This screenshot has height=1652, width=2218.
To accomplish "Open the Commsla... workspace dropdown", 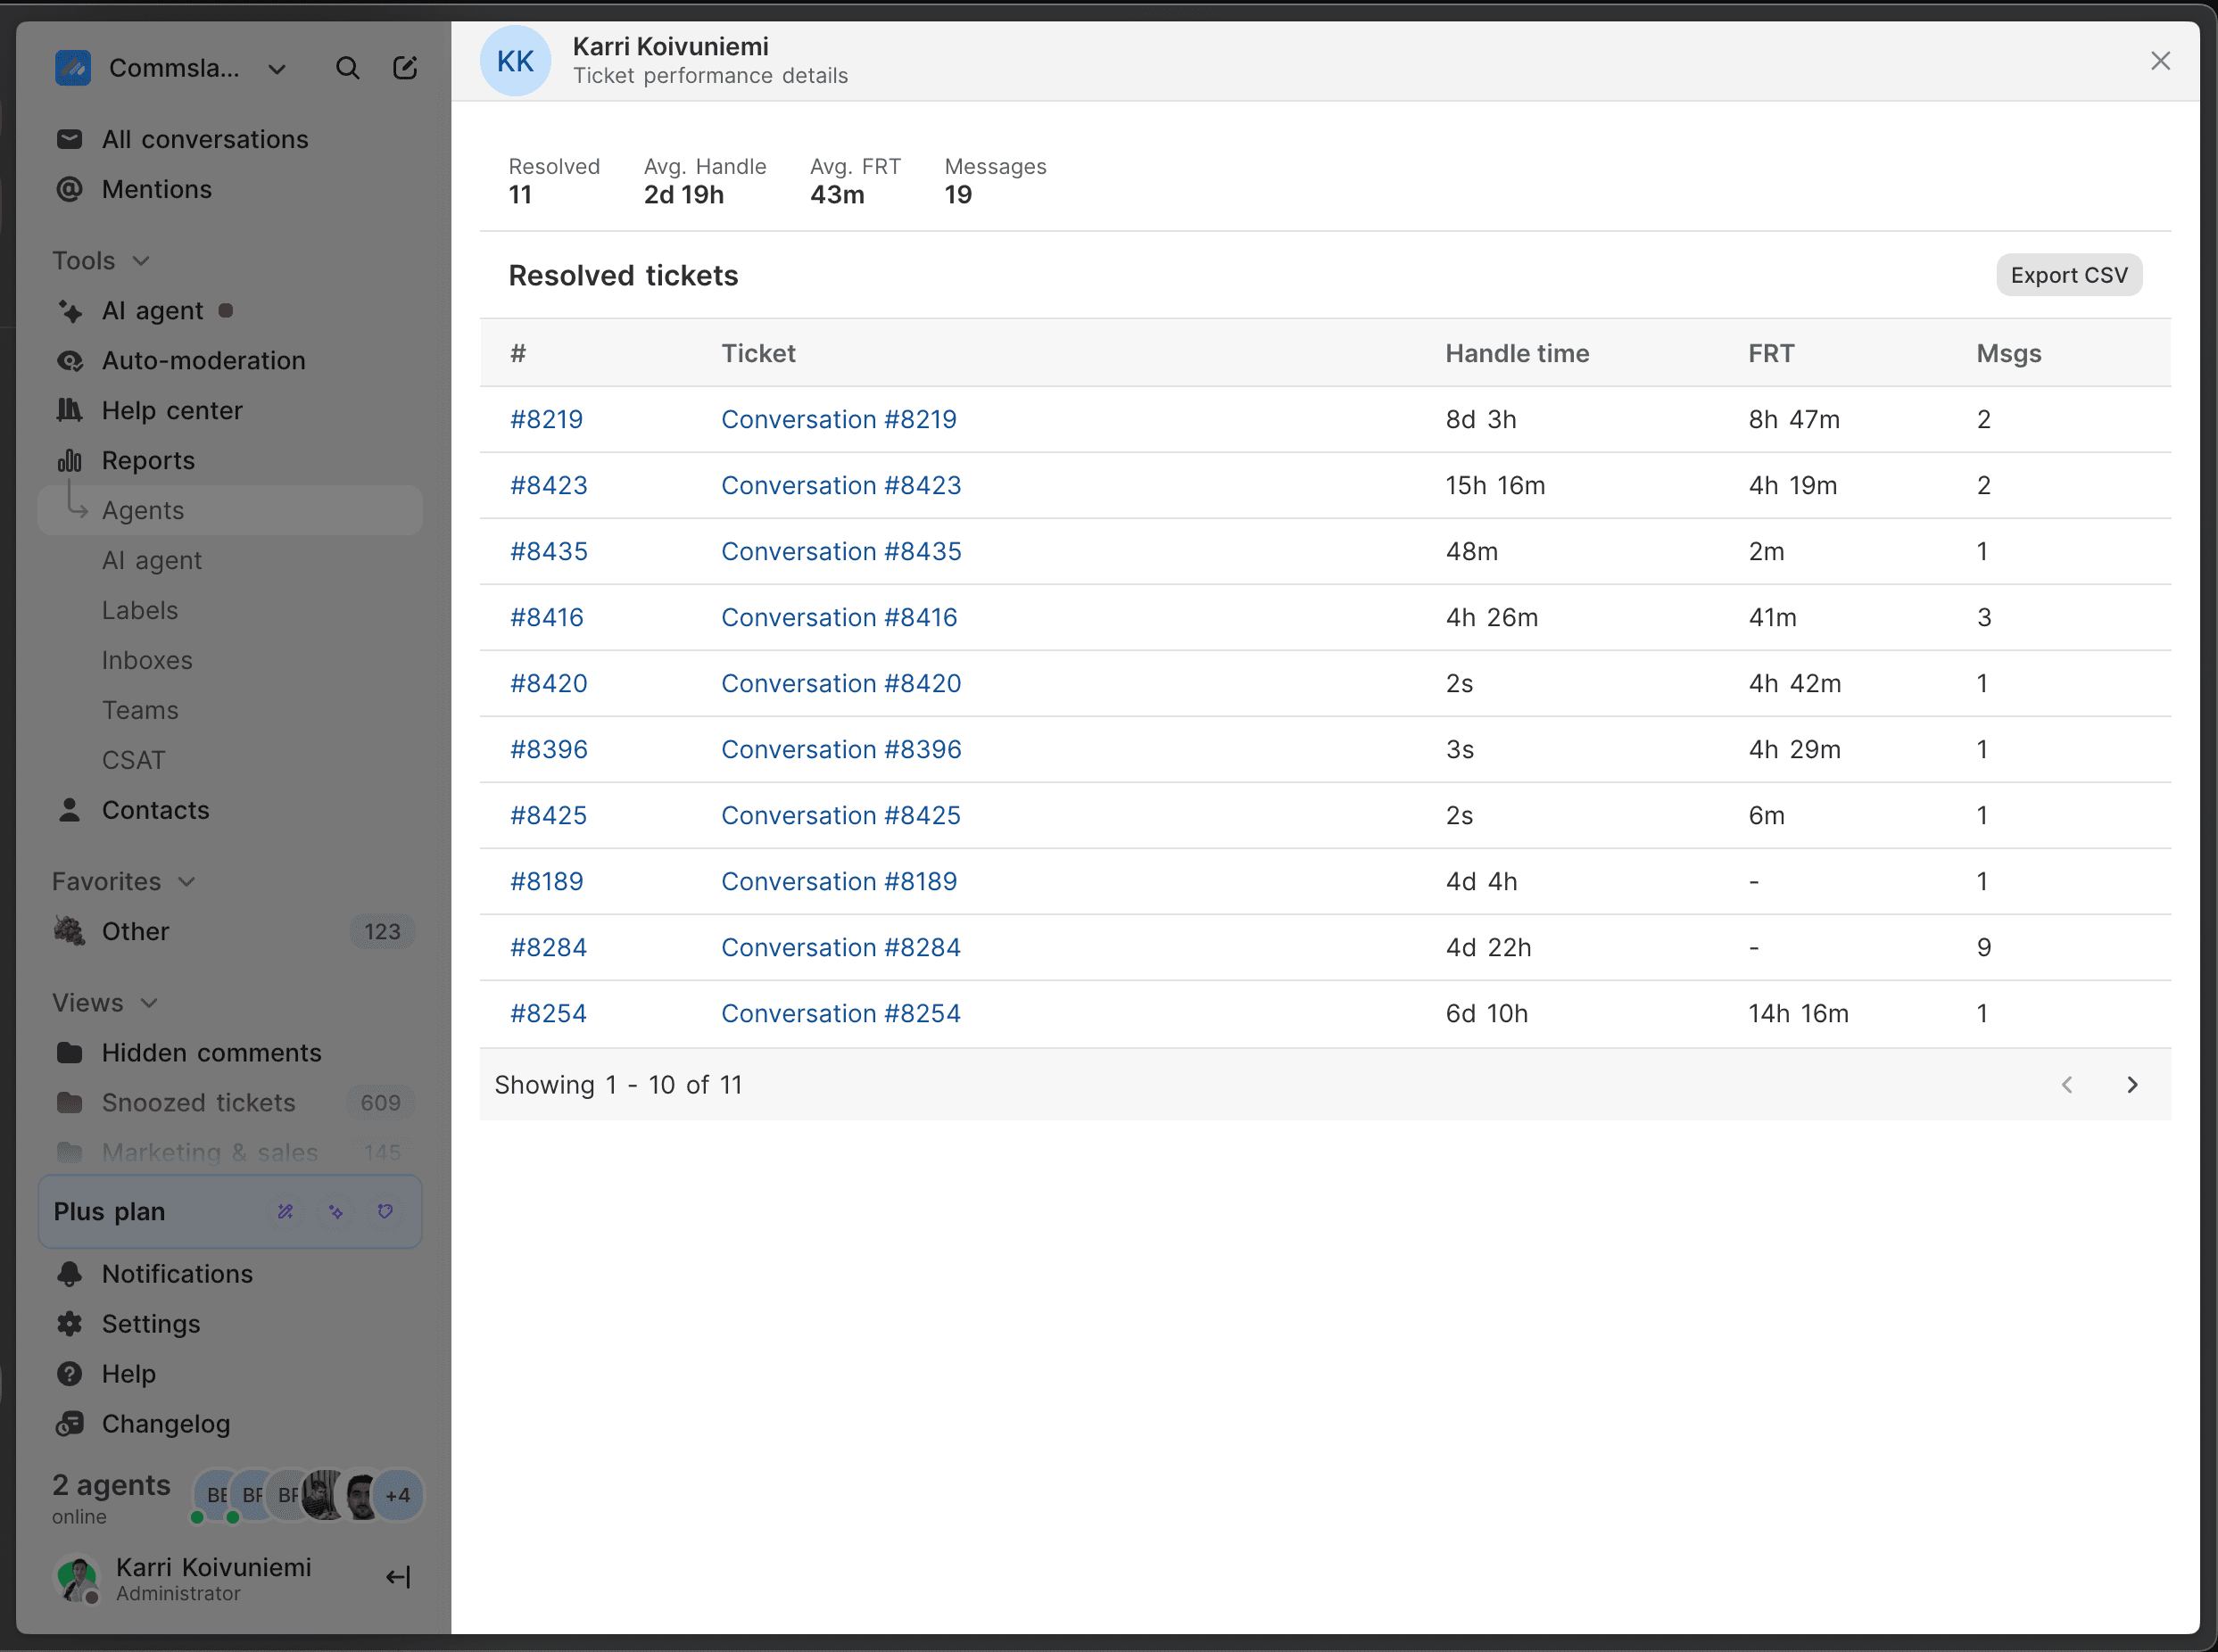I will coord(277,69).
